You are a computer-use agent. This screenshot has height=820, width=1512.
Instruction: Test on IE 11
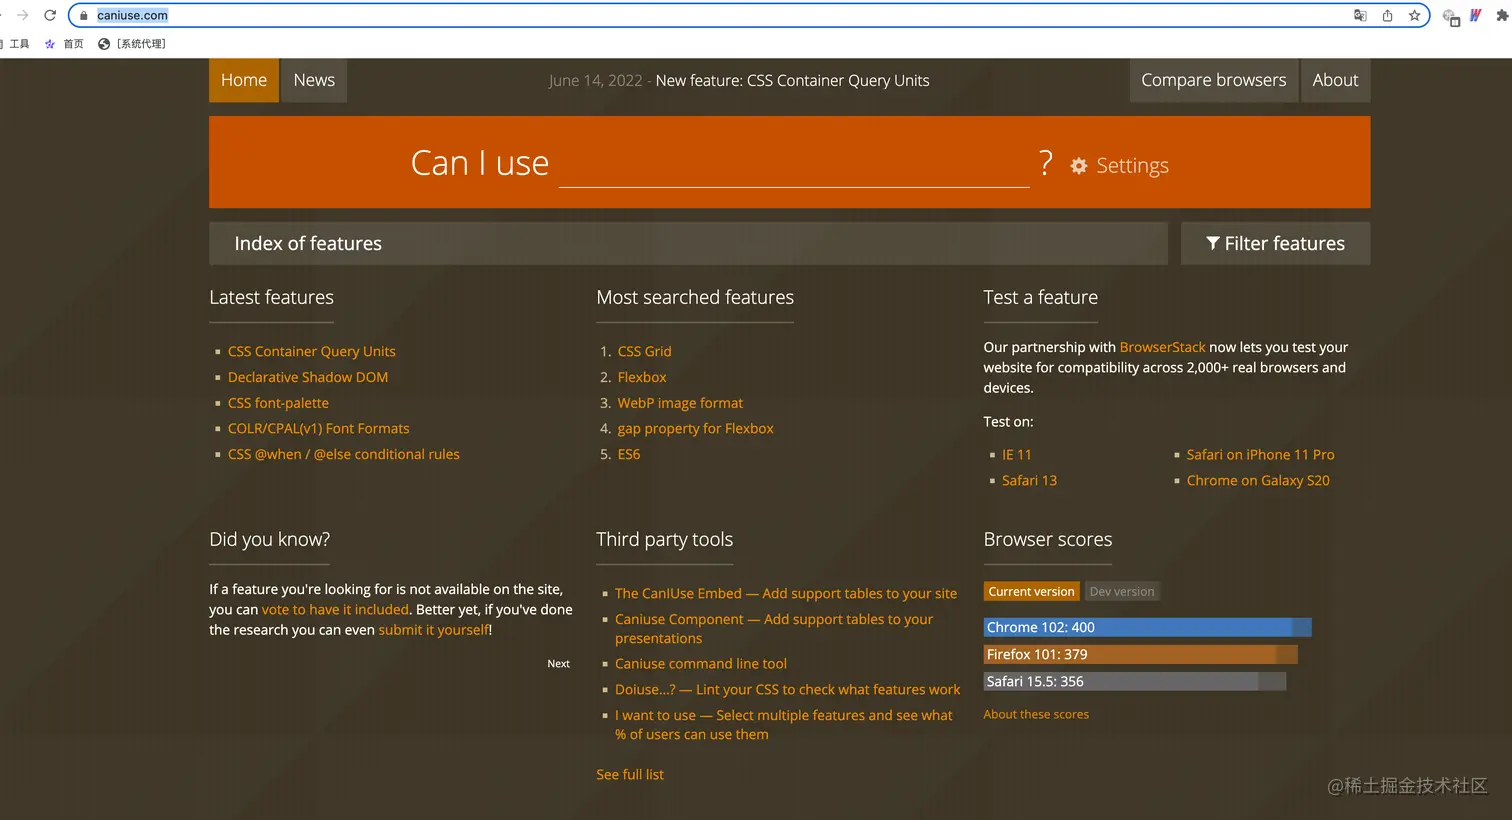1017,454
